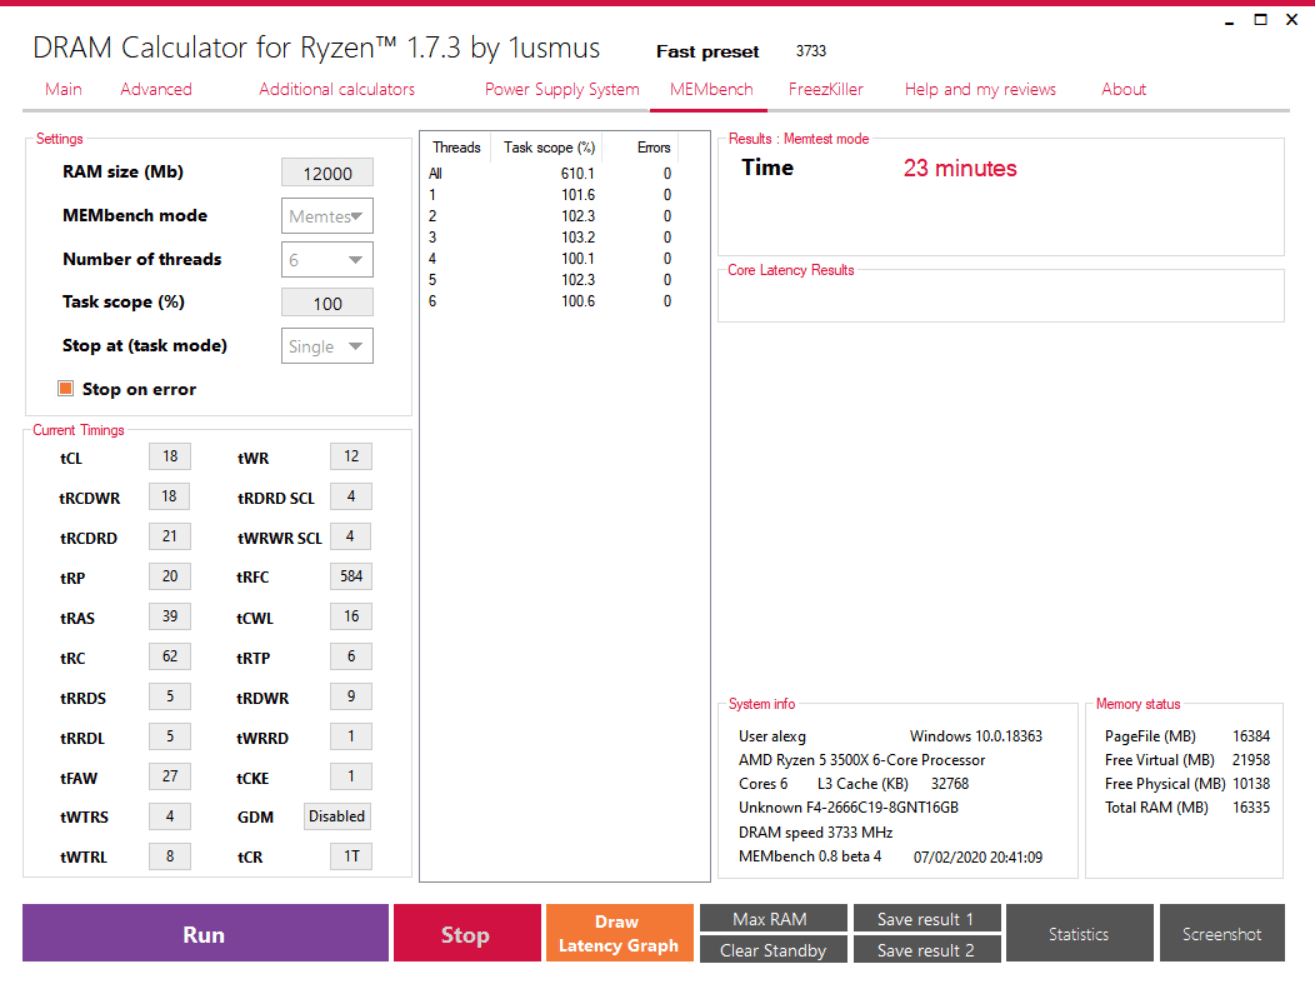Open the Main tab
1315x989 pixels.
[63, 89]
